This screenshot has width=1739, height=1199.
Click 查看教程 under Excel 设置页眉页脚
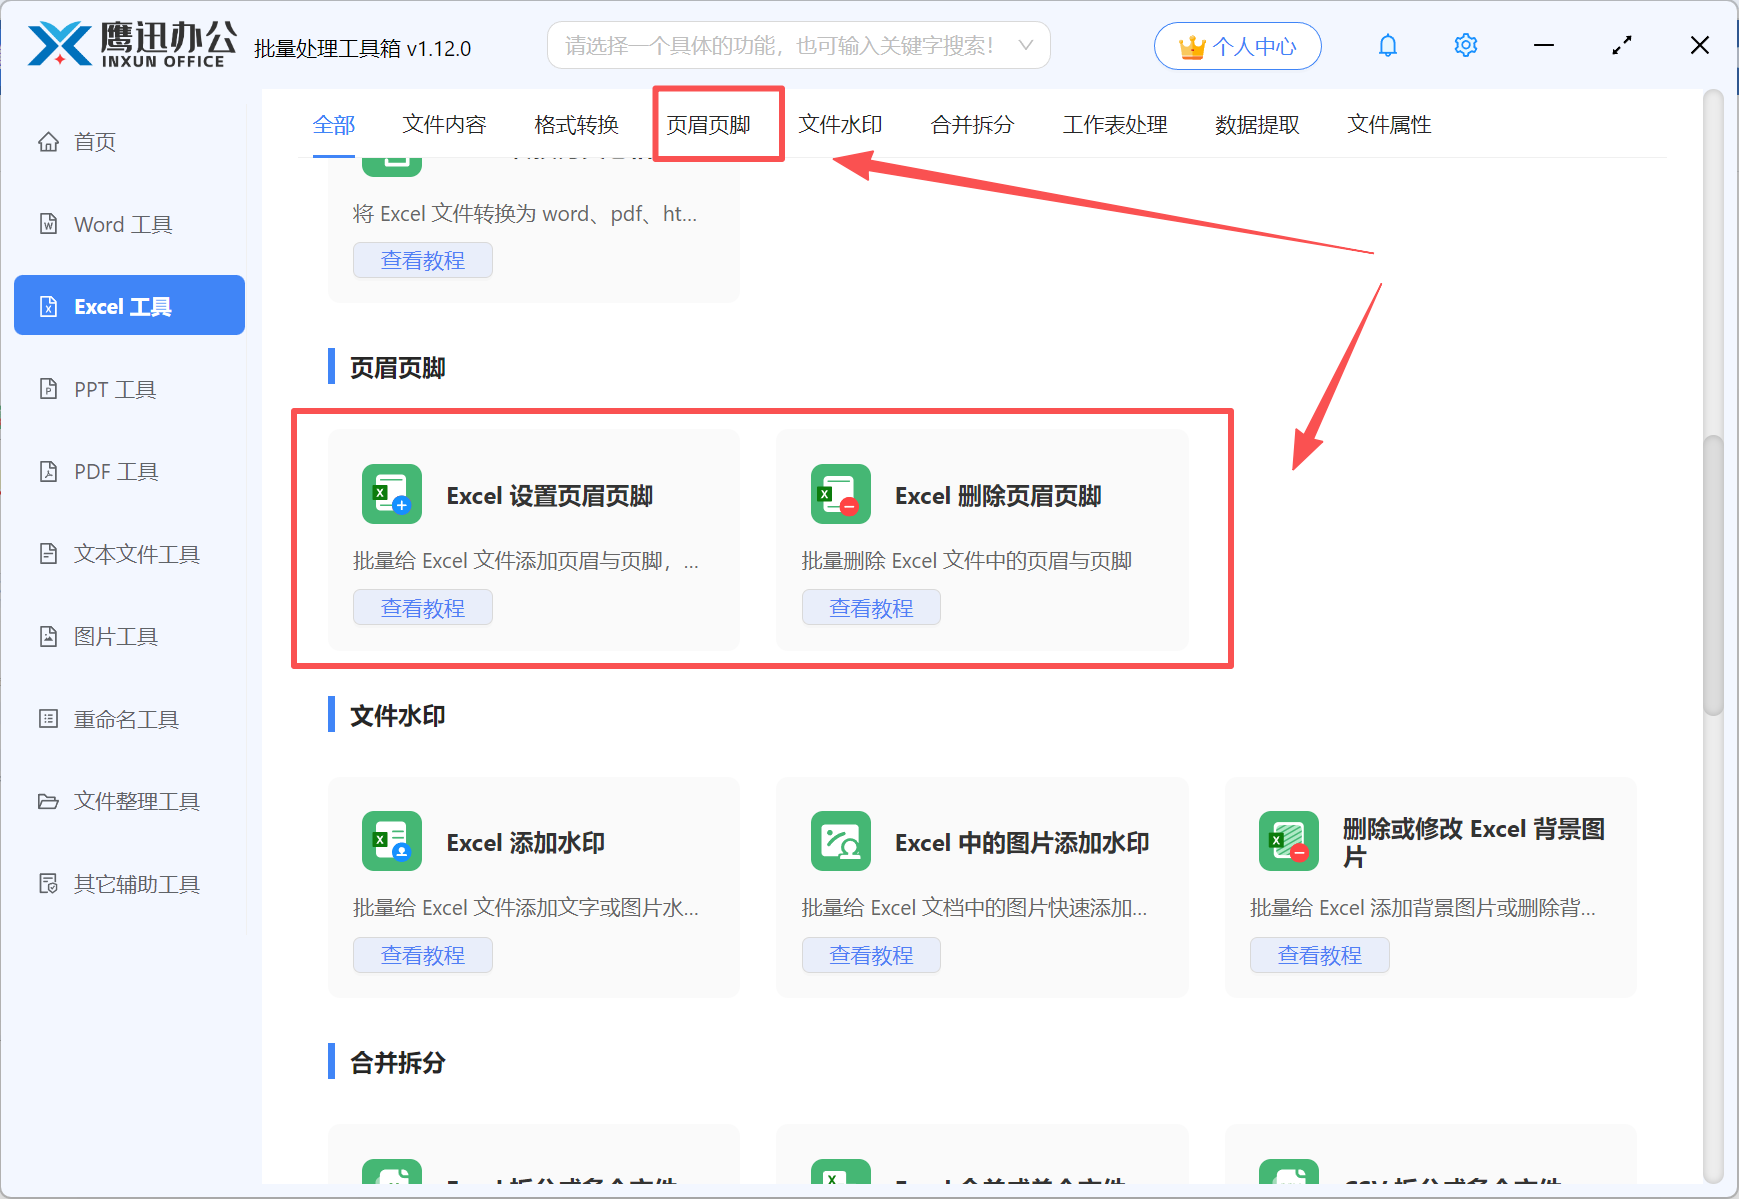click(422, 608)
